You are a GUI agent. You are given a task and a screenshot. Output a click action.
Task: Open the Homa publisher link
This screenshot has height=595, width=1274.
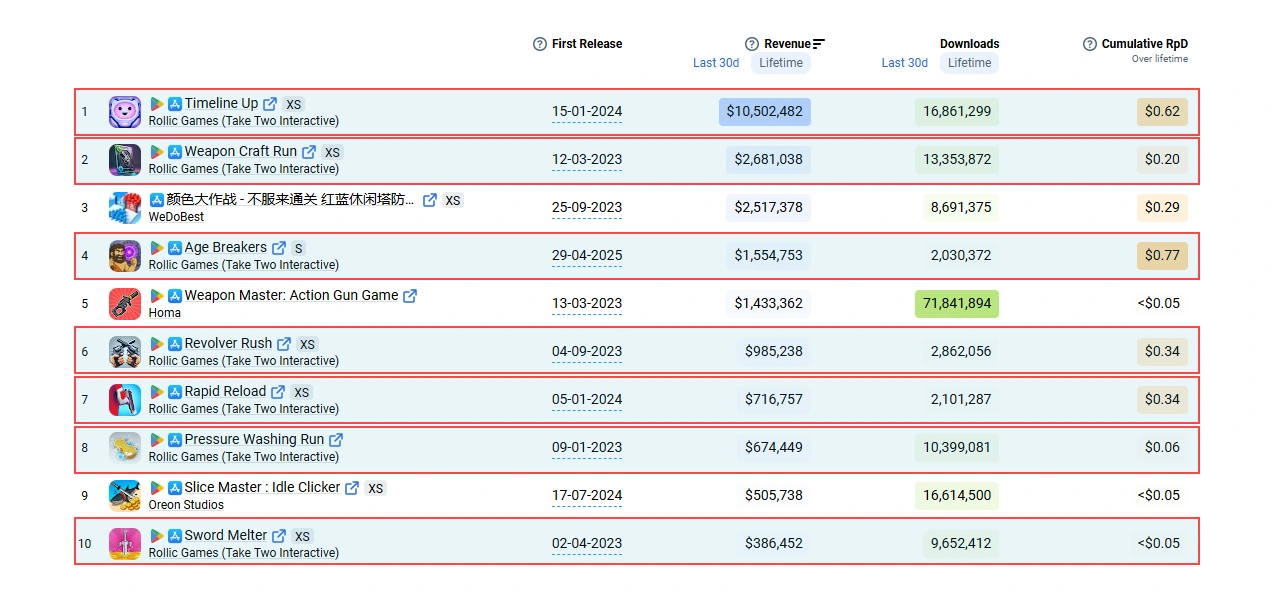pyautogui.click(x=164, y=313)
